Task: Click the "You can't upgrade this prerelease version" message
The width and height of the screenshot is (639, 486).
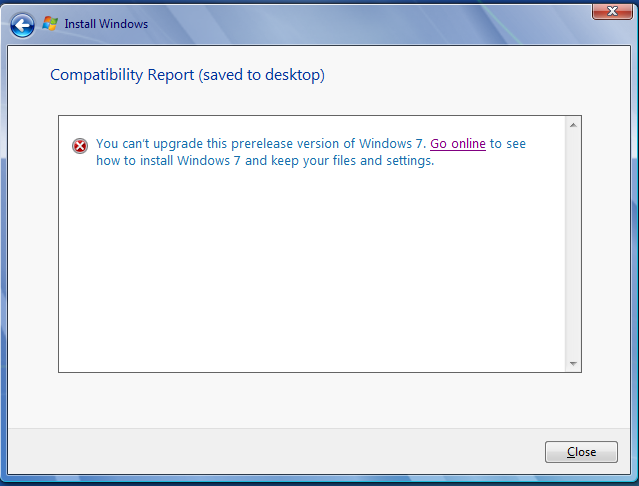Action: (x=311, y=152)
